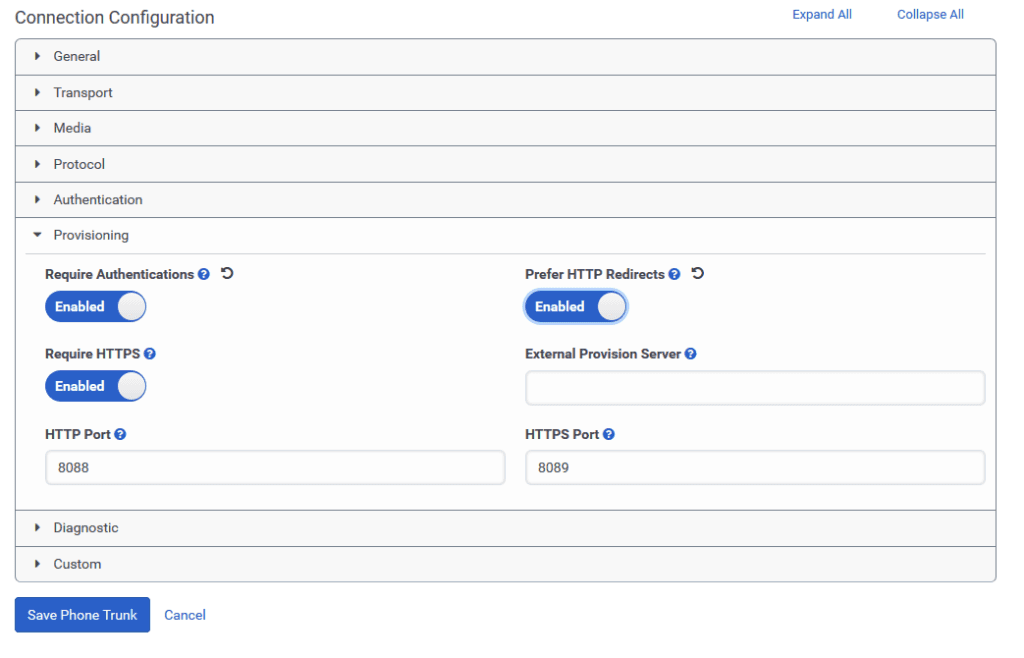Disable the Require Authentications toggle

click(x=96, y=307)
